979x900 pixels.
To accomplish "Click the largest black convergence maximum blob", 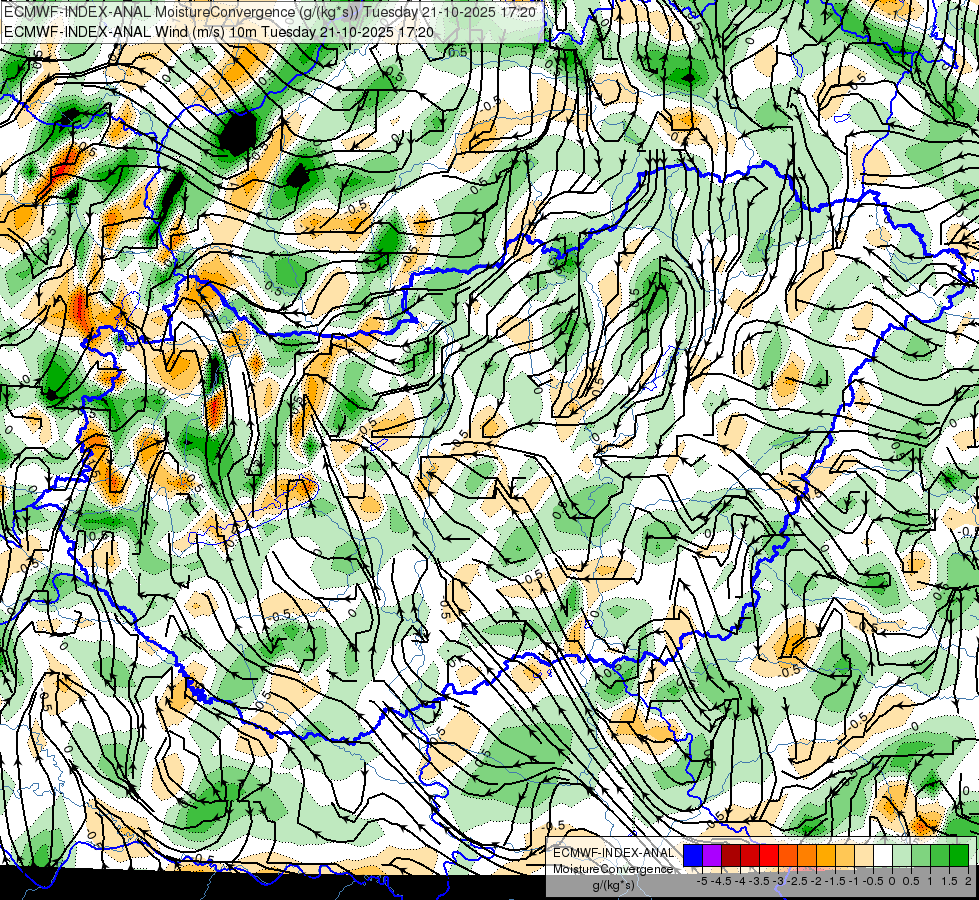I will point(239,132).
